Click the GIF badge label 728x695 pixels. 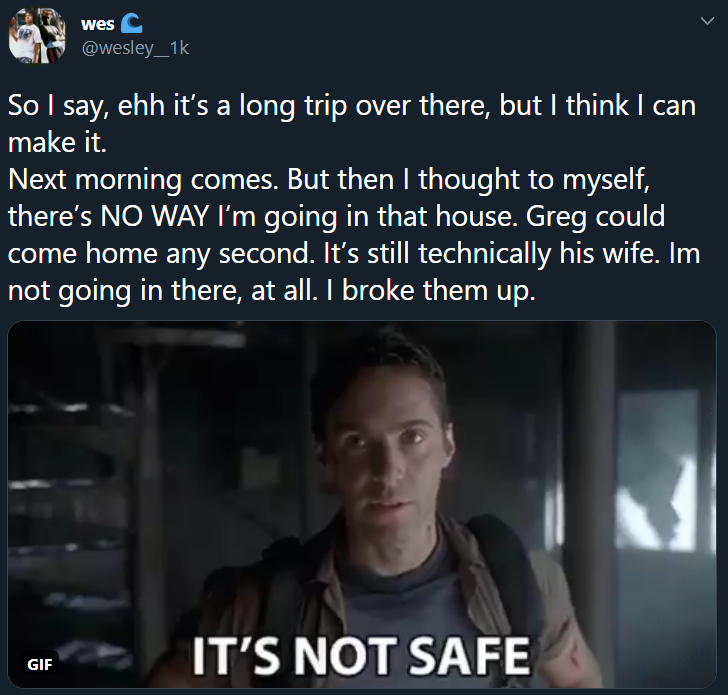pos(40,664)
